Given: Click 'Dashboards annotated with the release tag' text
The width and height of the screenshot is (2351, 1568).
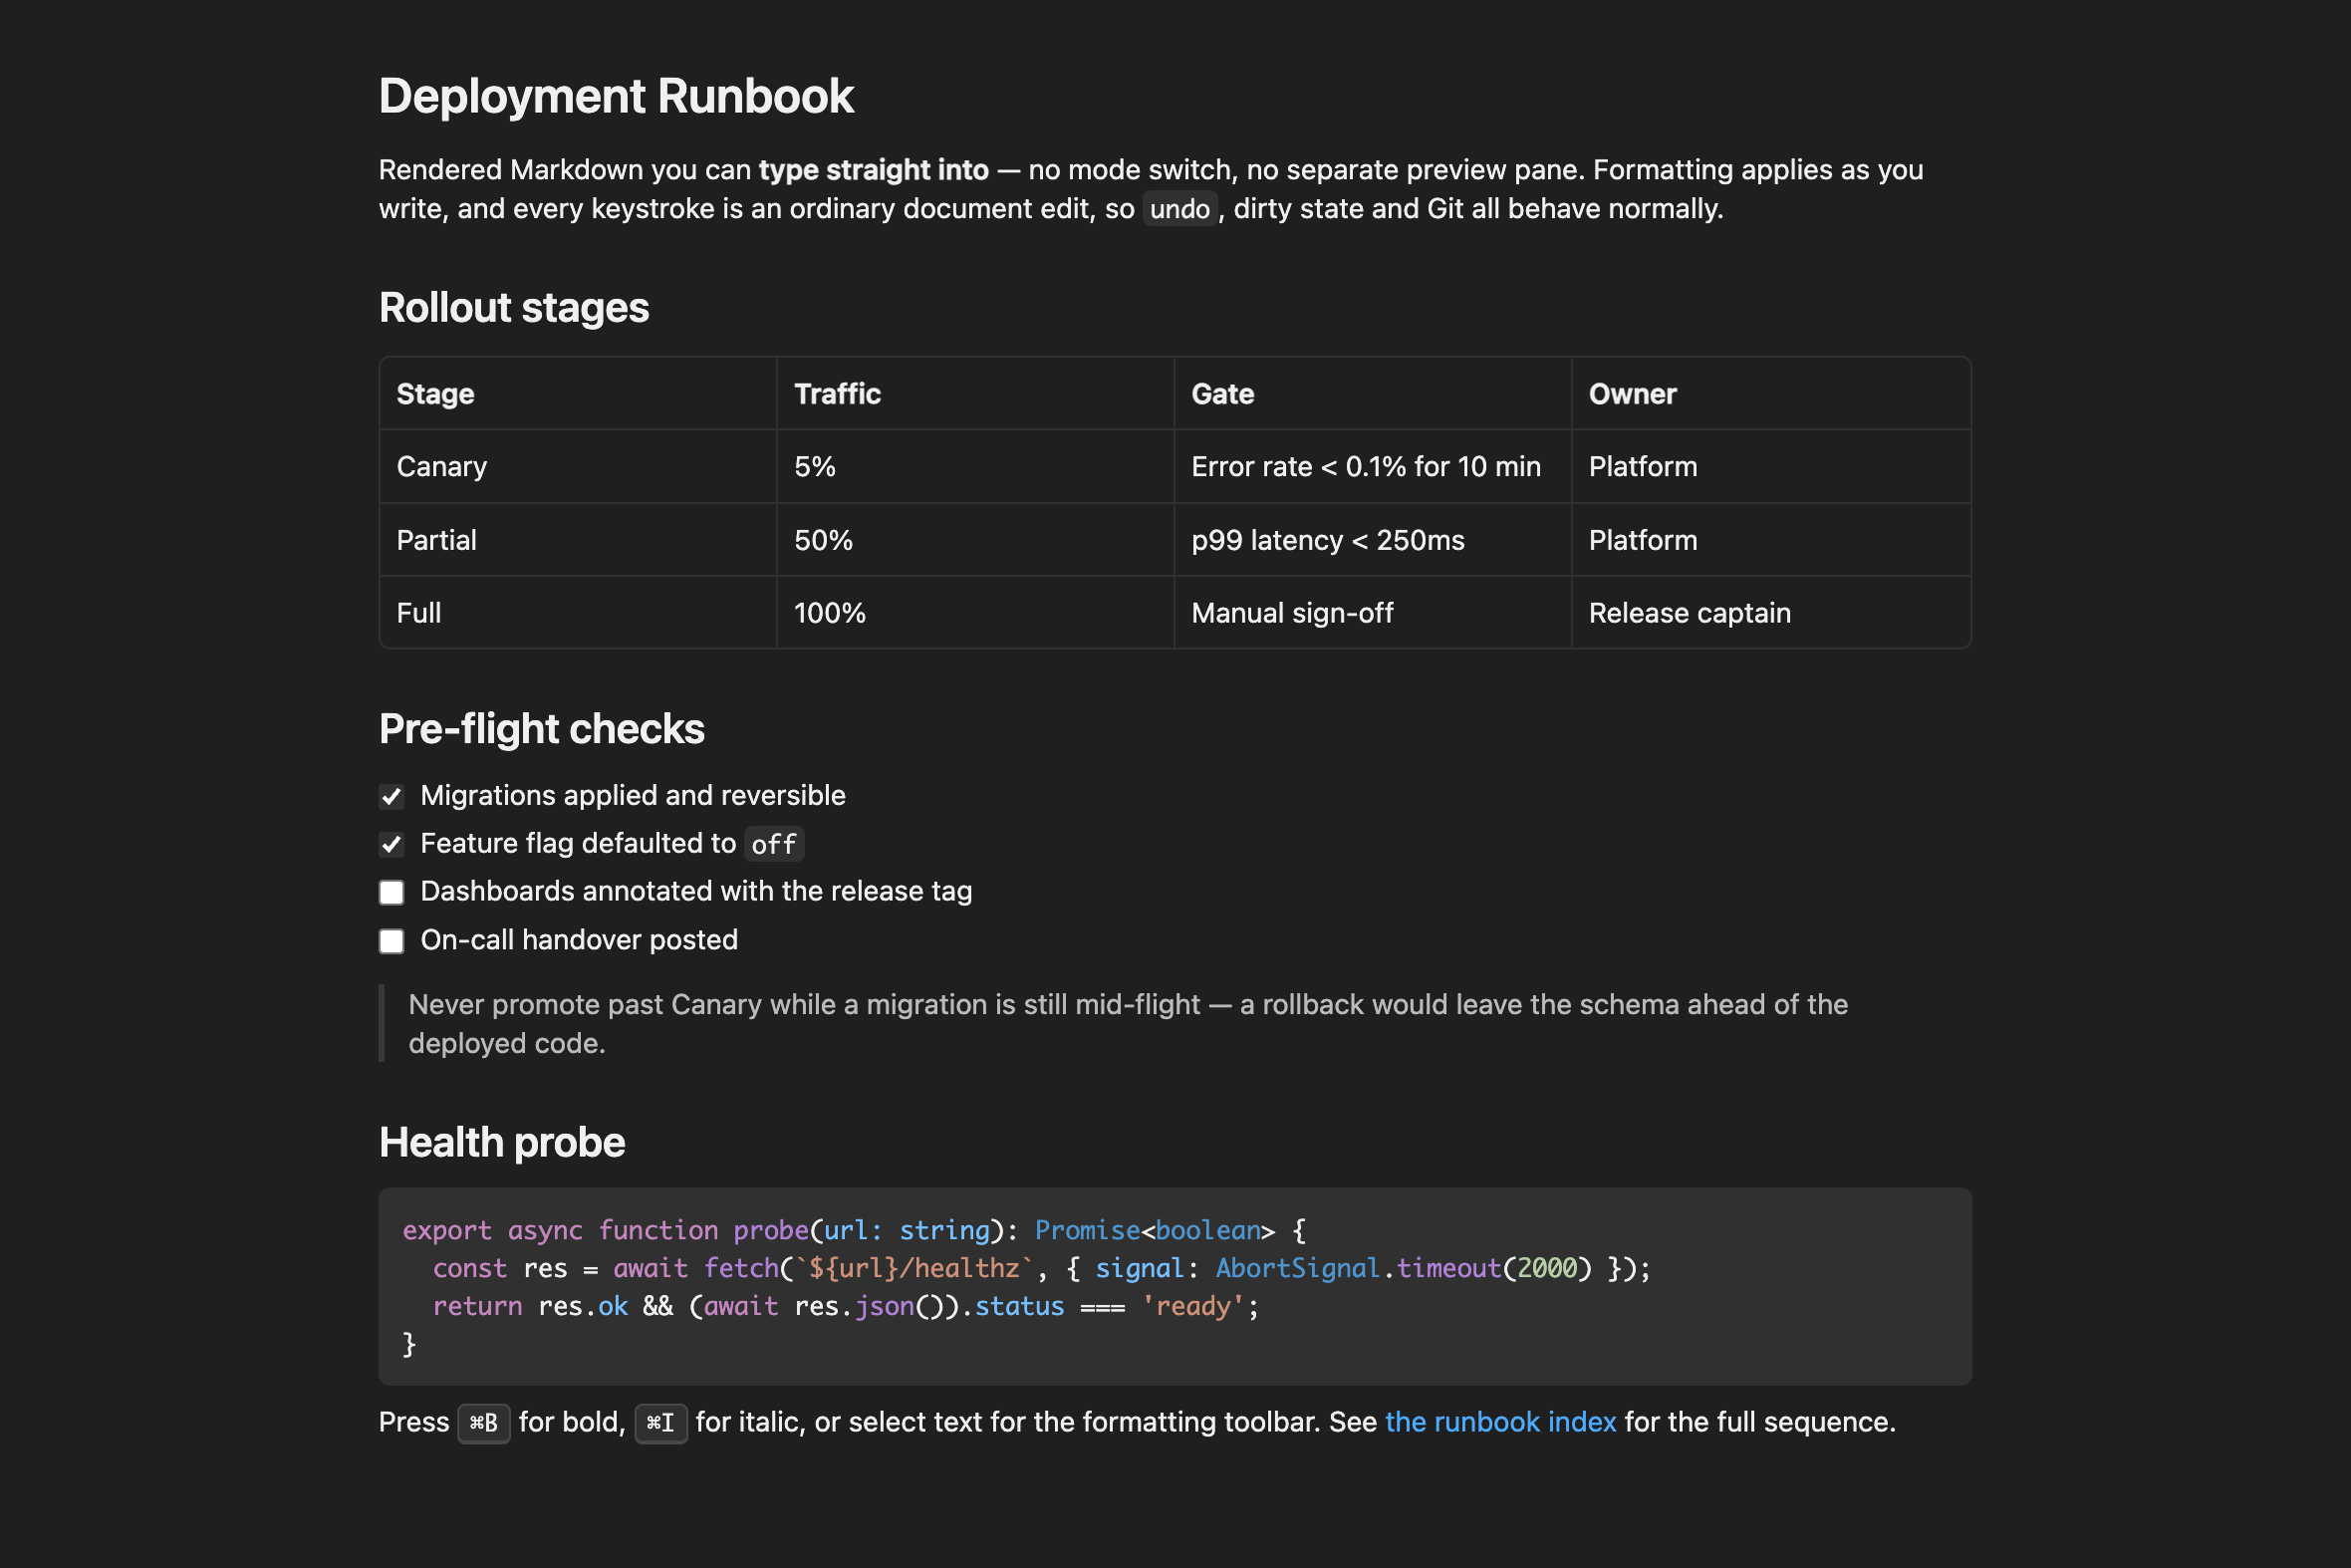Looking at the screenshot, I should [x=696, y=892].
